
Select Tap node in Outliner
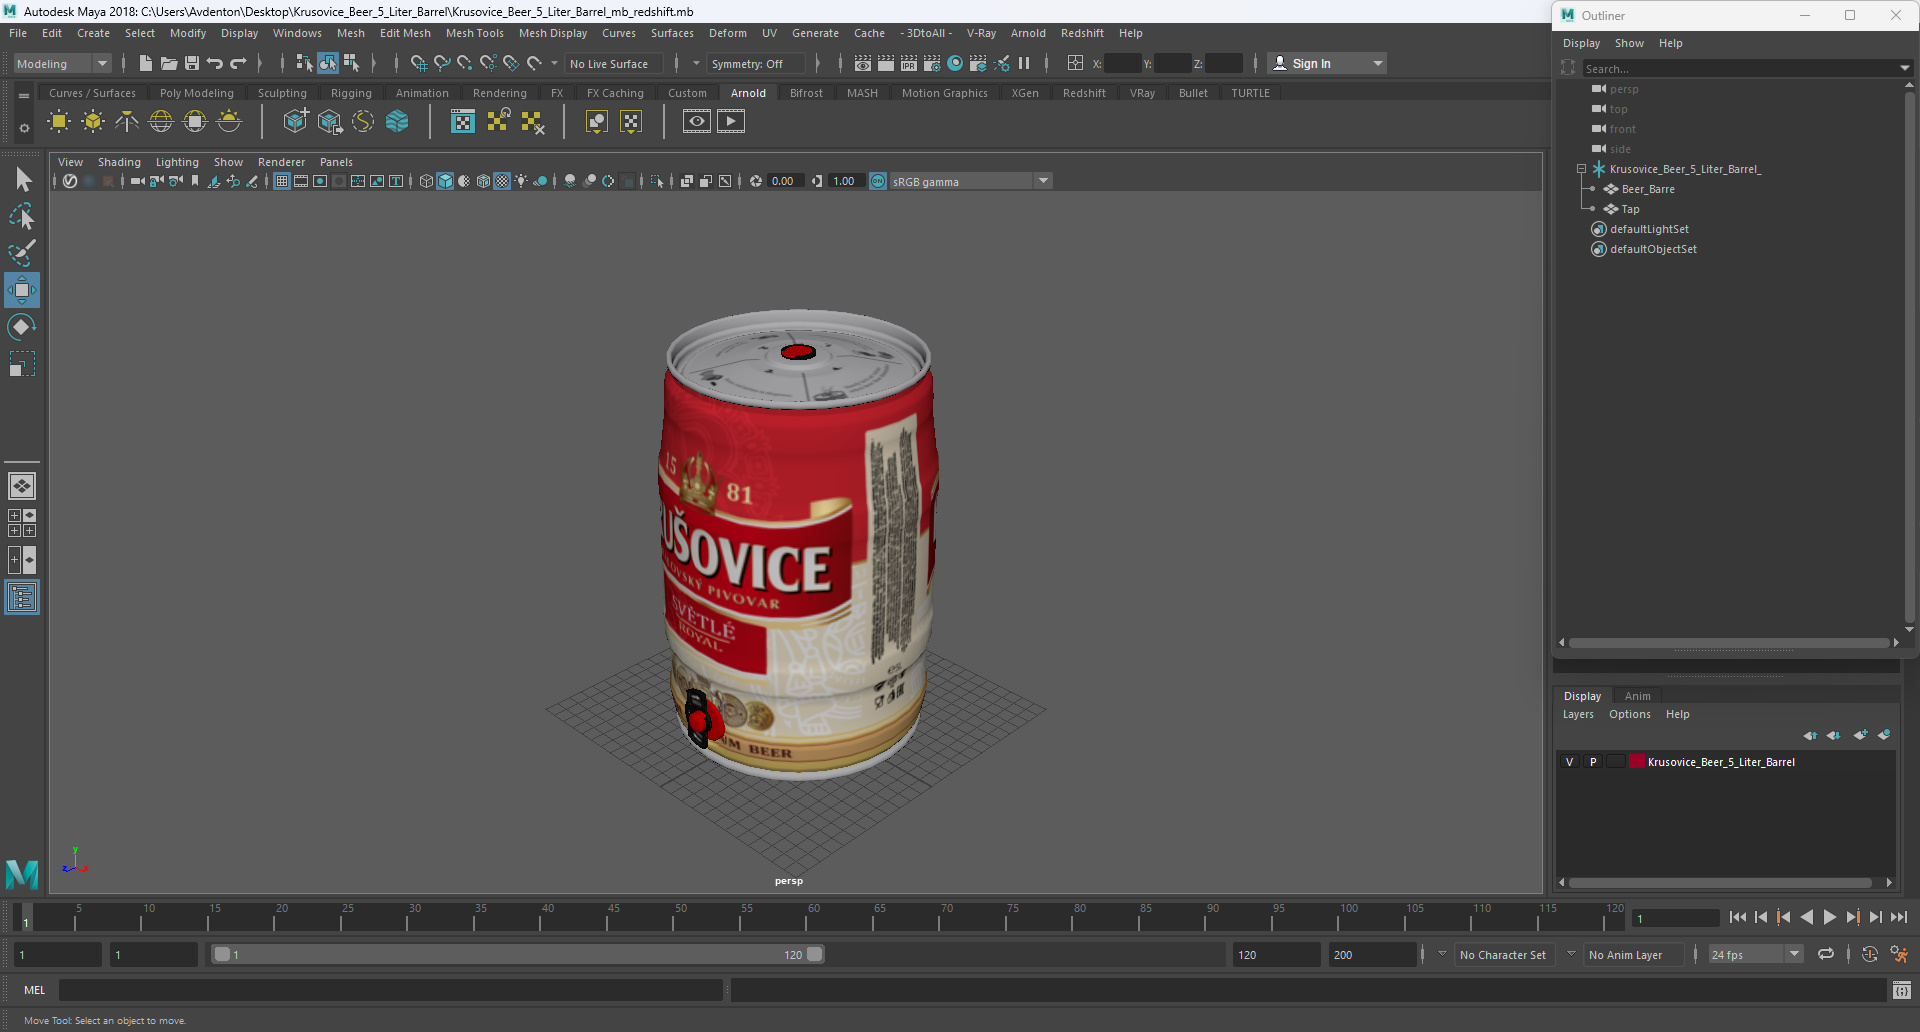point(1630,209)
